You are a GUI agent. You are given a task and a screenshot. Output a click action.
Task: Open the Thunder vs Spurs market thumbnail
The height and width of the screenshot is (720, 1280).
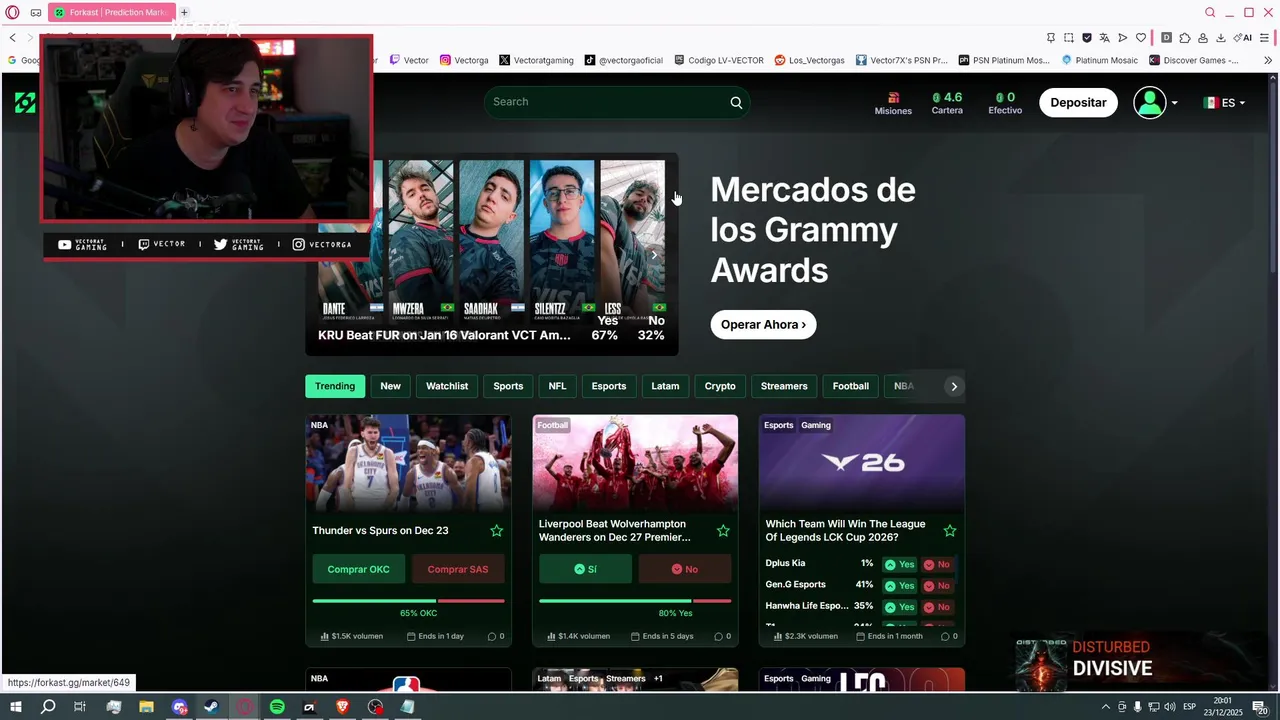coord(408,464)
